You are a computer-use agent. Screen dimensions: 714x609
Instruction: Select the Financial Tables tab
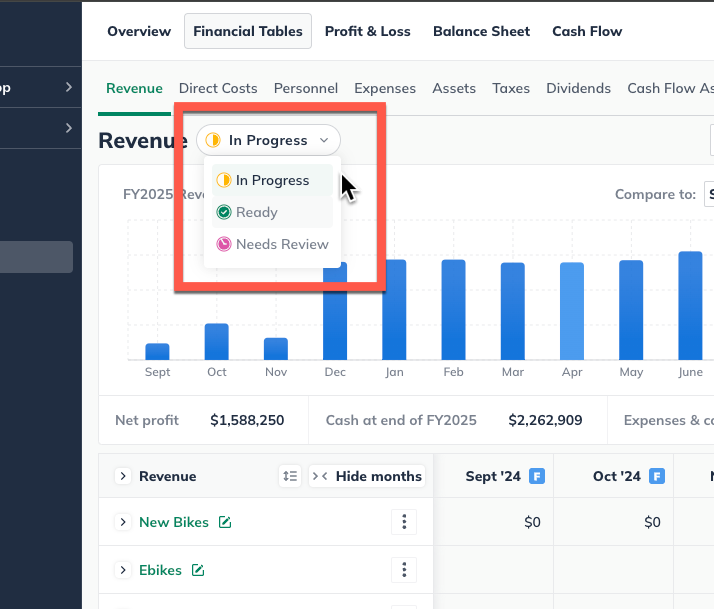[x=248, y=31]
